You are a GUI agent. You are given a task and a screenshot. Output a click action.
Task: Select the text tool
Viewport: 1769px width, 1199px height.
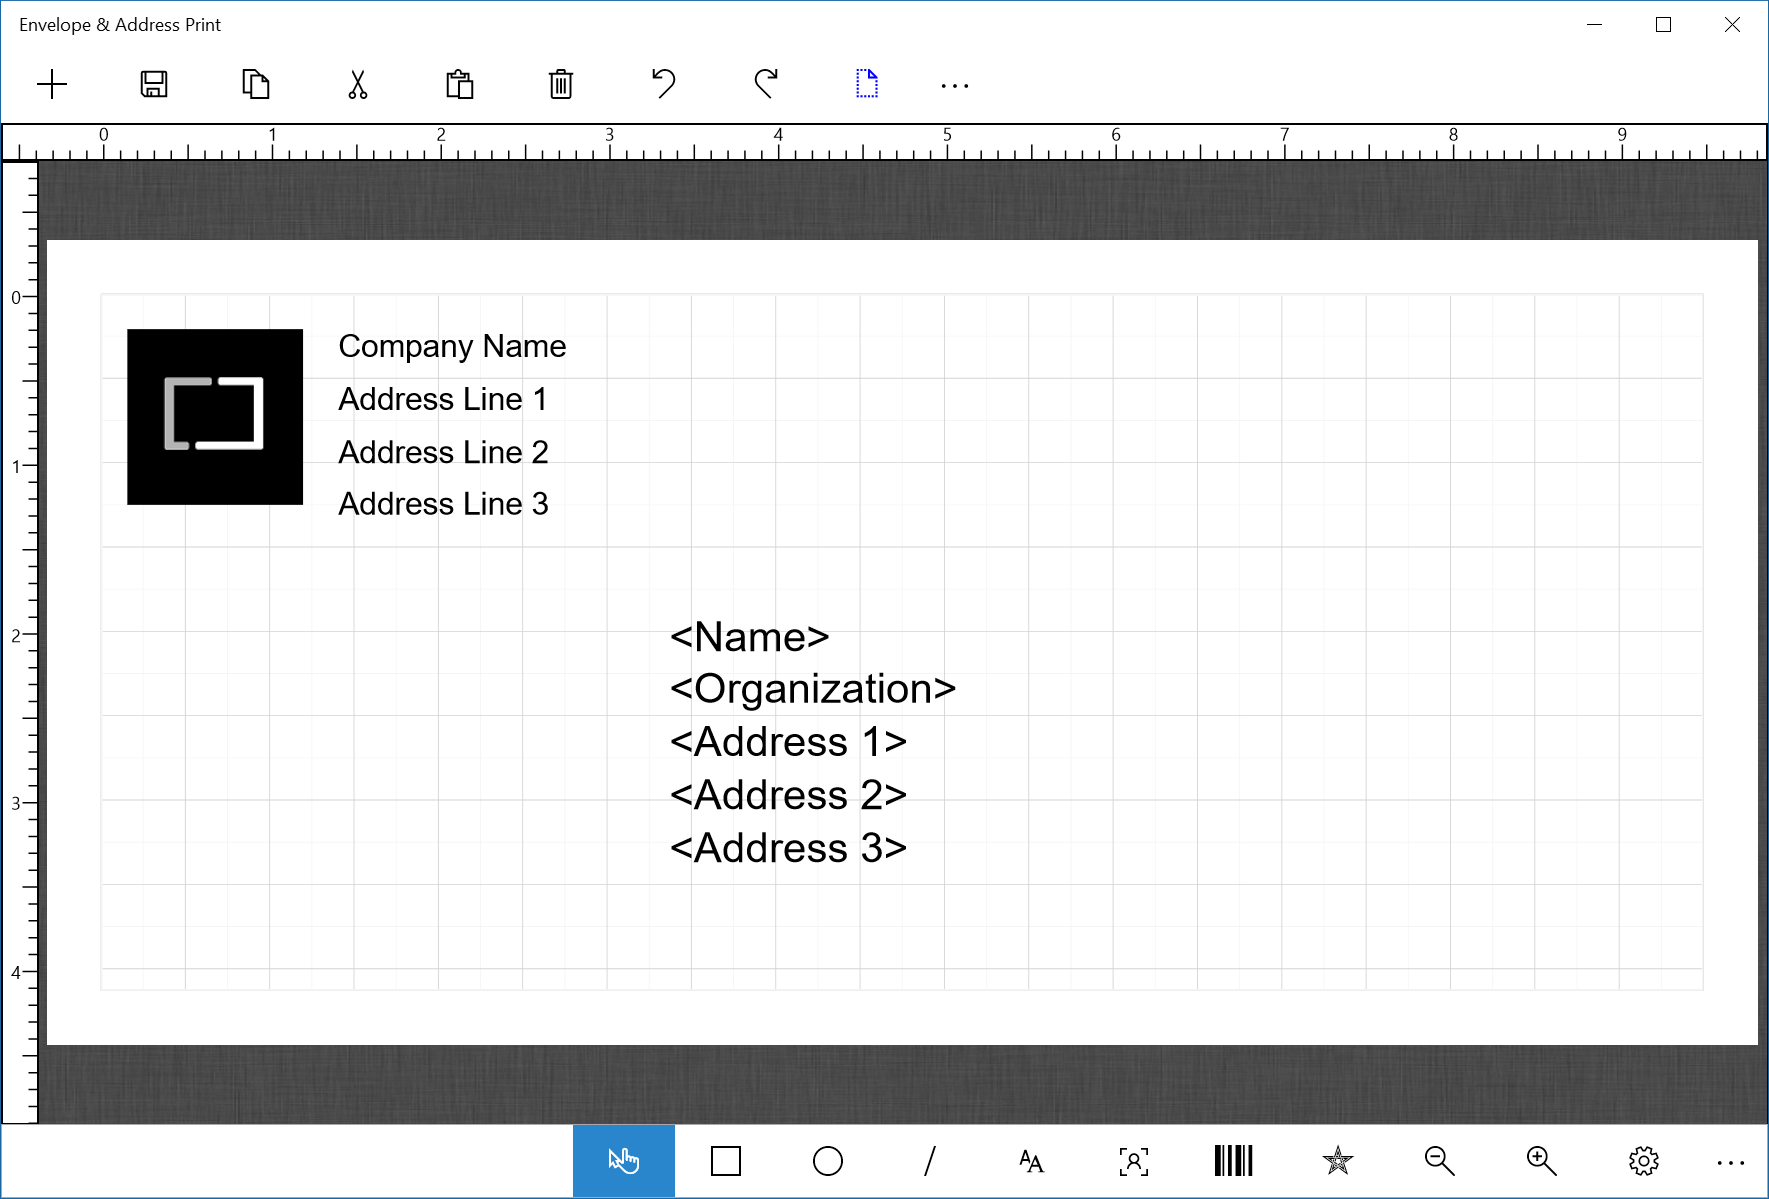tap(1032, 1161)
